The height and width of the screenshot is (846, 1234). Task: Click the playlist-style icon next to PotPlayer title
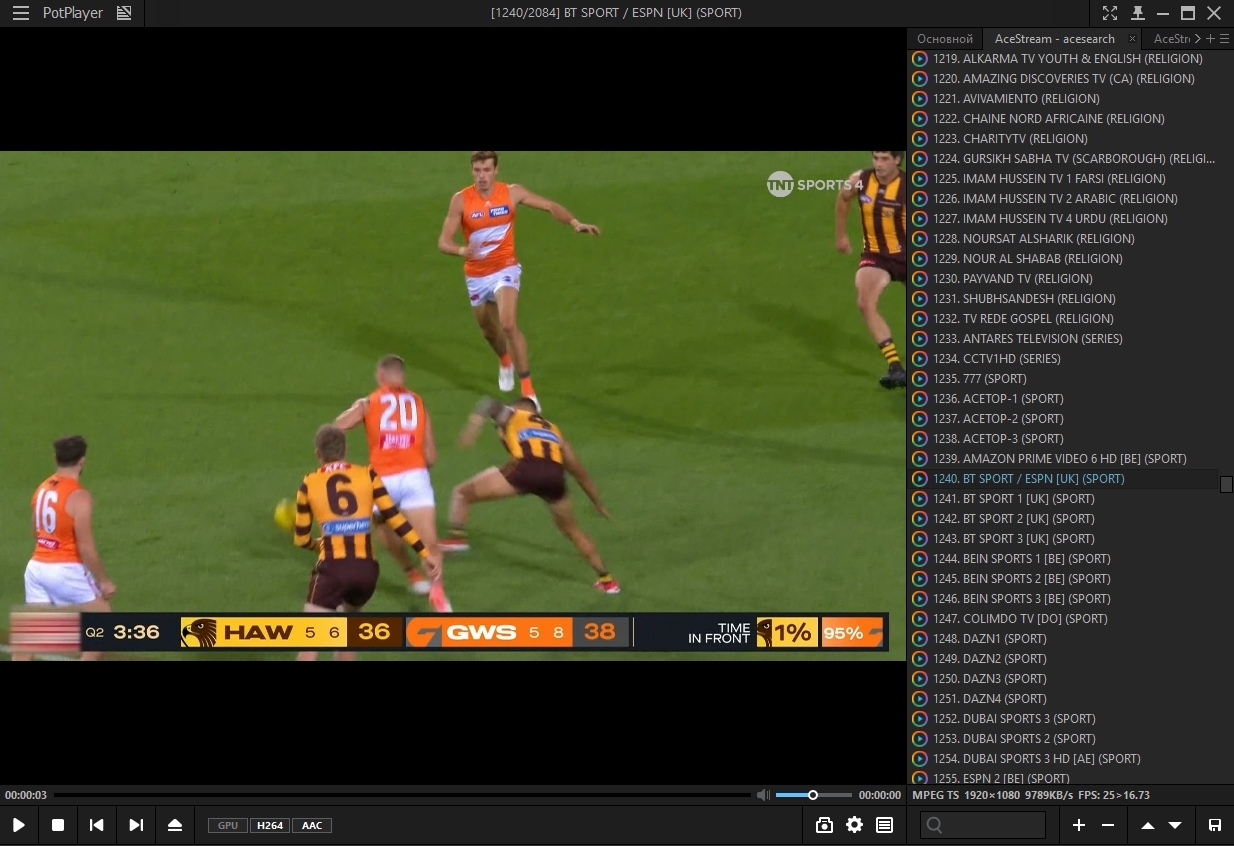click(x=124, y=13)
